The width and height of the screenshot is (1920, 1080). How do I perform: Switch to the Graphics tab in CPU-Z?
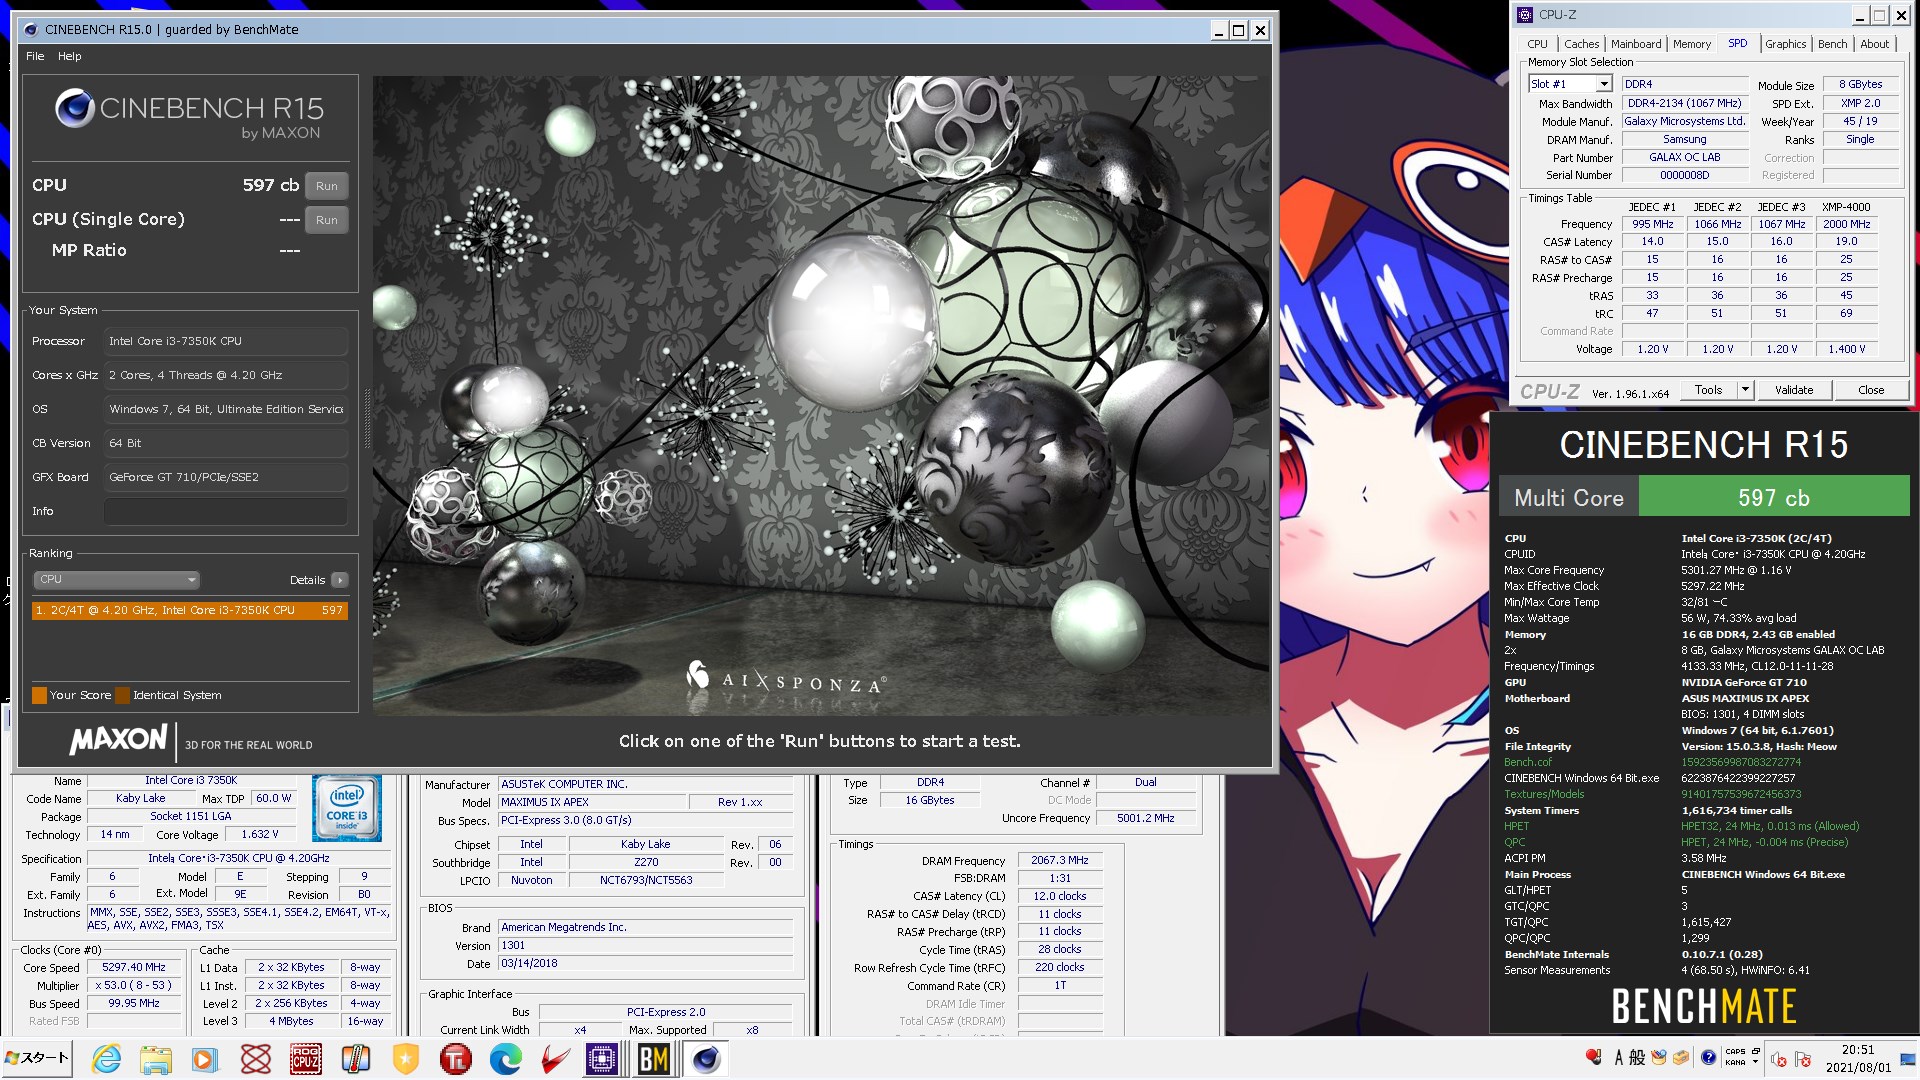pos(1785,44)
